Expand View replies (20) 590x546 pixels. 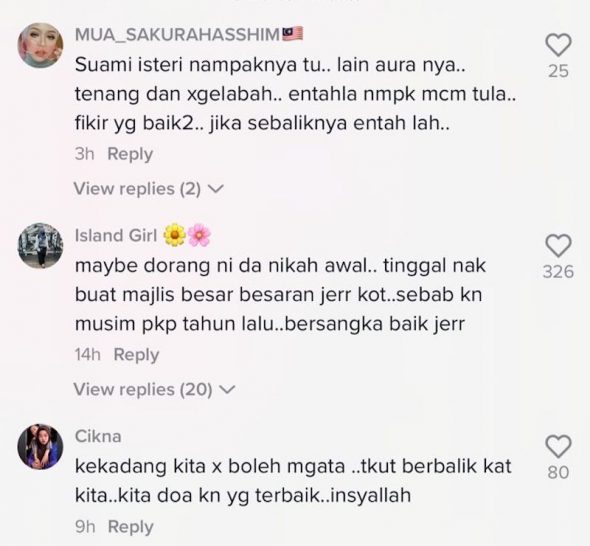click(x=154, y=389)
